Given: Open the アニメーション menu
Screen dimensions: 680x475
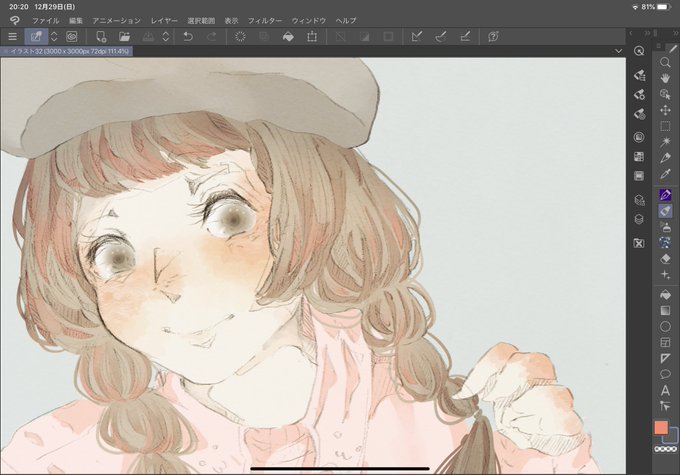Looking at the screenshot, I should click(116, 20).
